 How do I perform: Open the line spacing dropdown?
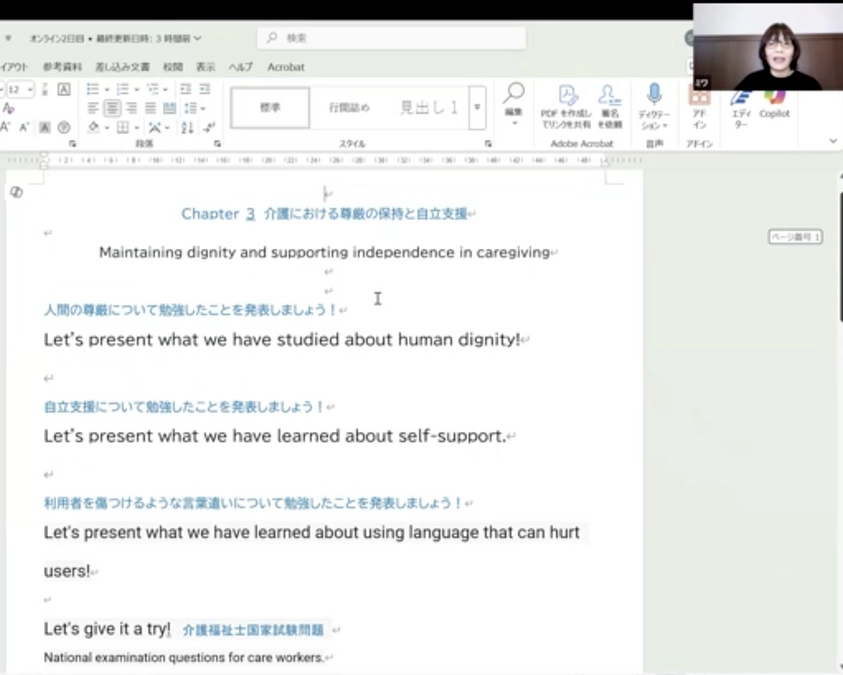click(196, 108)
